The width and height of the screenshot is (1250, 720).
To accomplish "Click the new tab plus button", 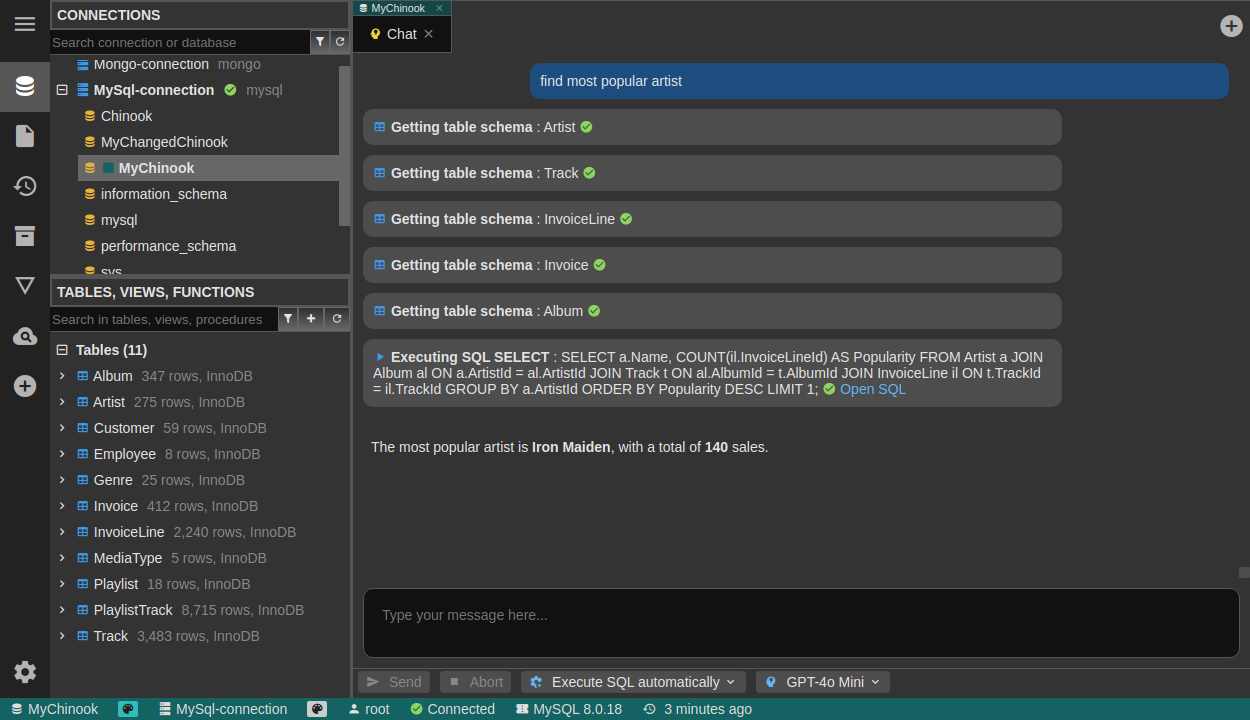I will 1231,26.
